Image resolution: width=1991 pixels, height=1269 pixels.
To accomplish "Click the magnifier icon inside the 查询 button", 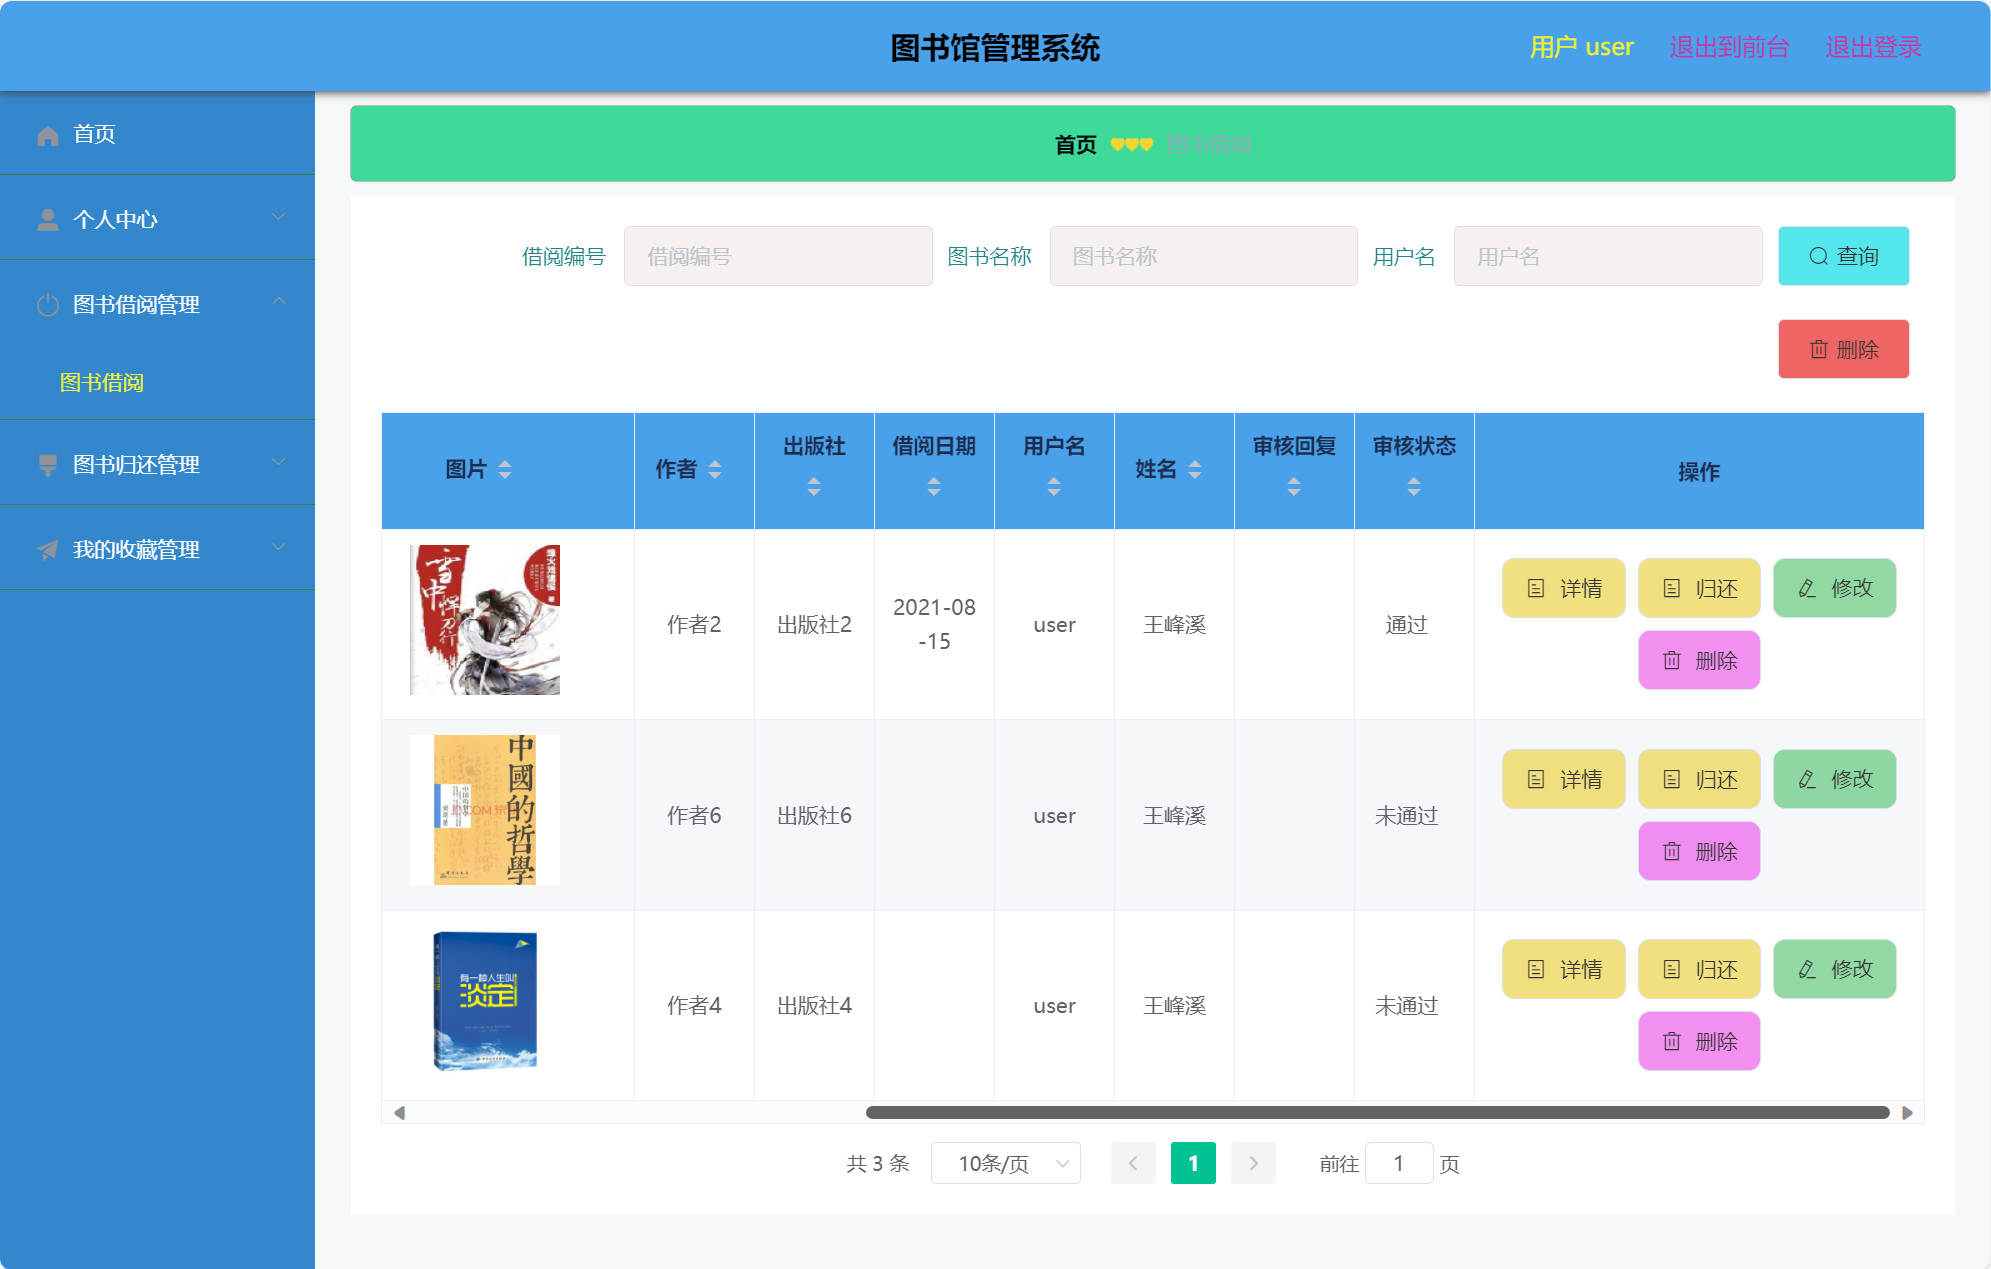I will tap(1819, 256).
